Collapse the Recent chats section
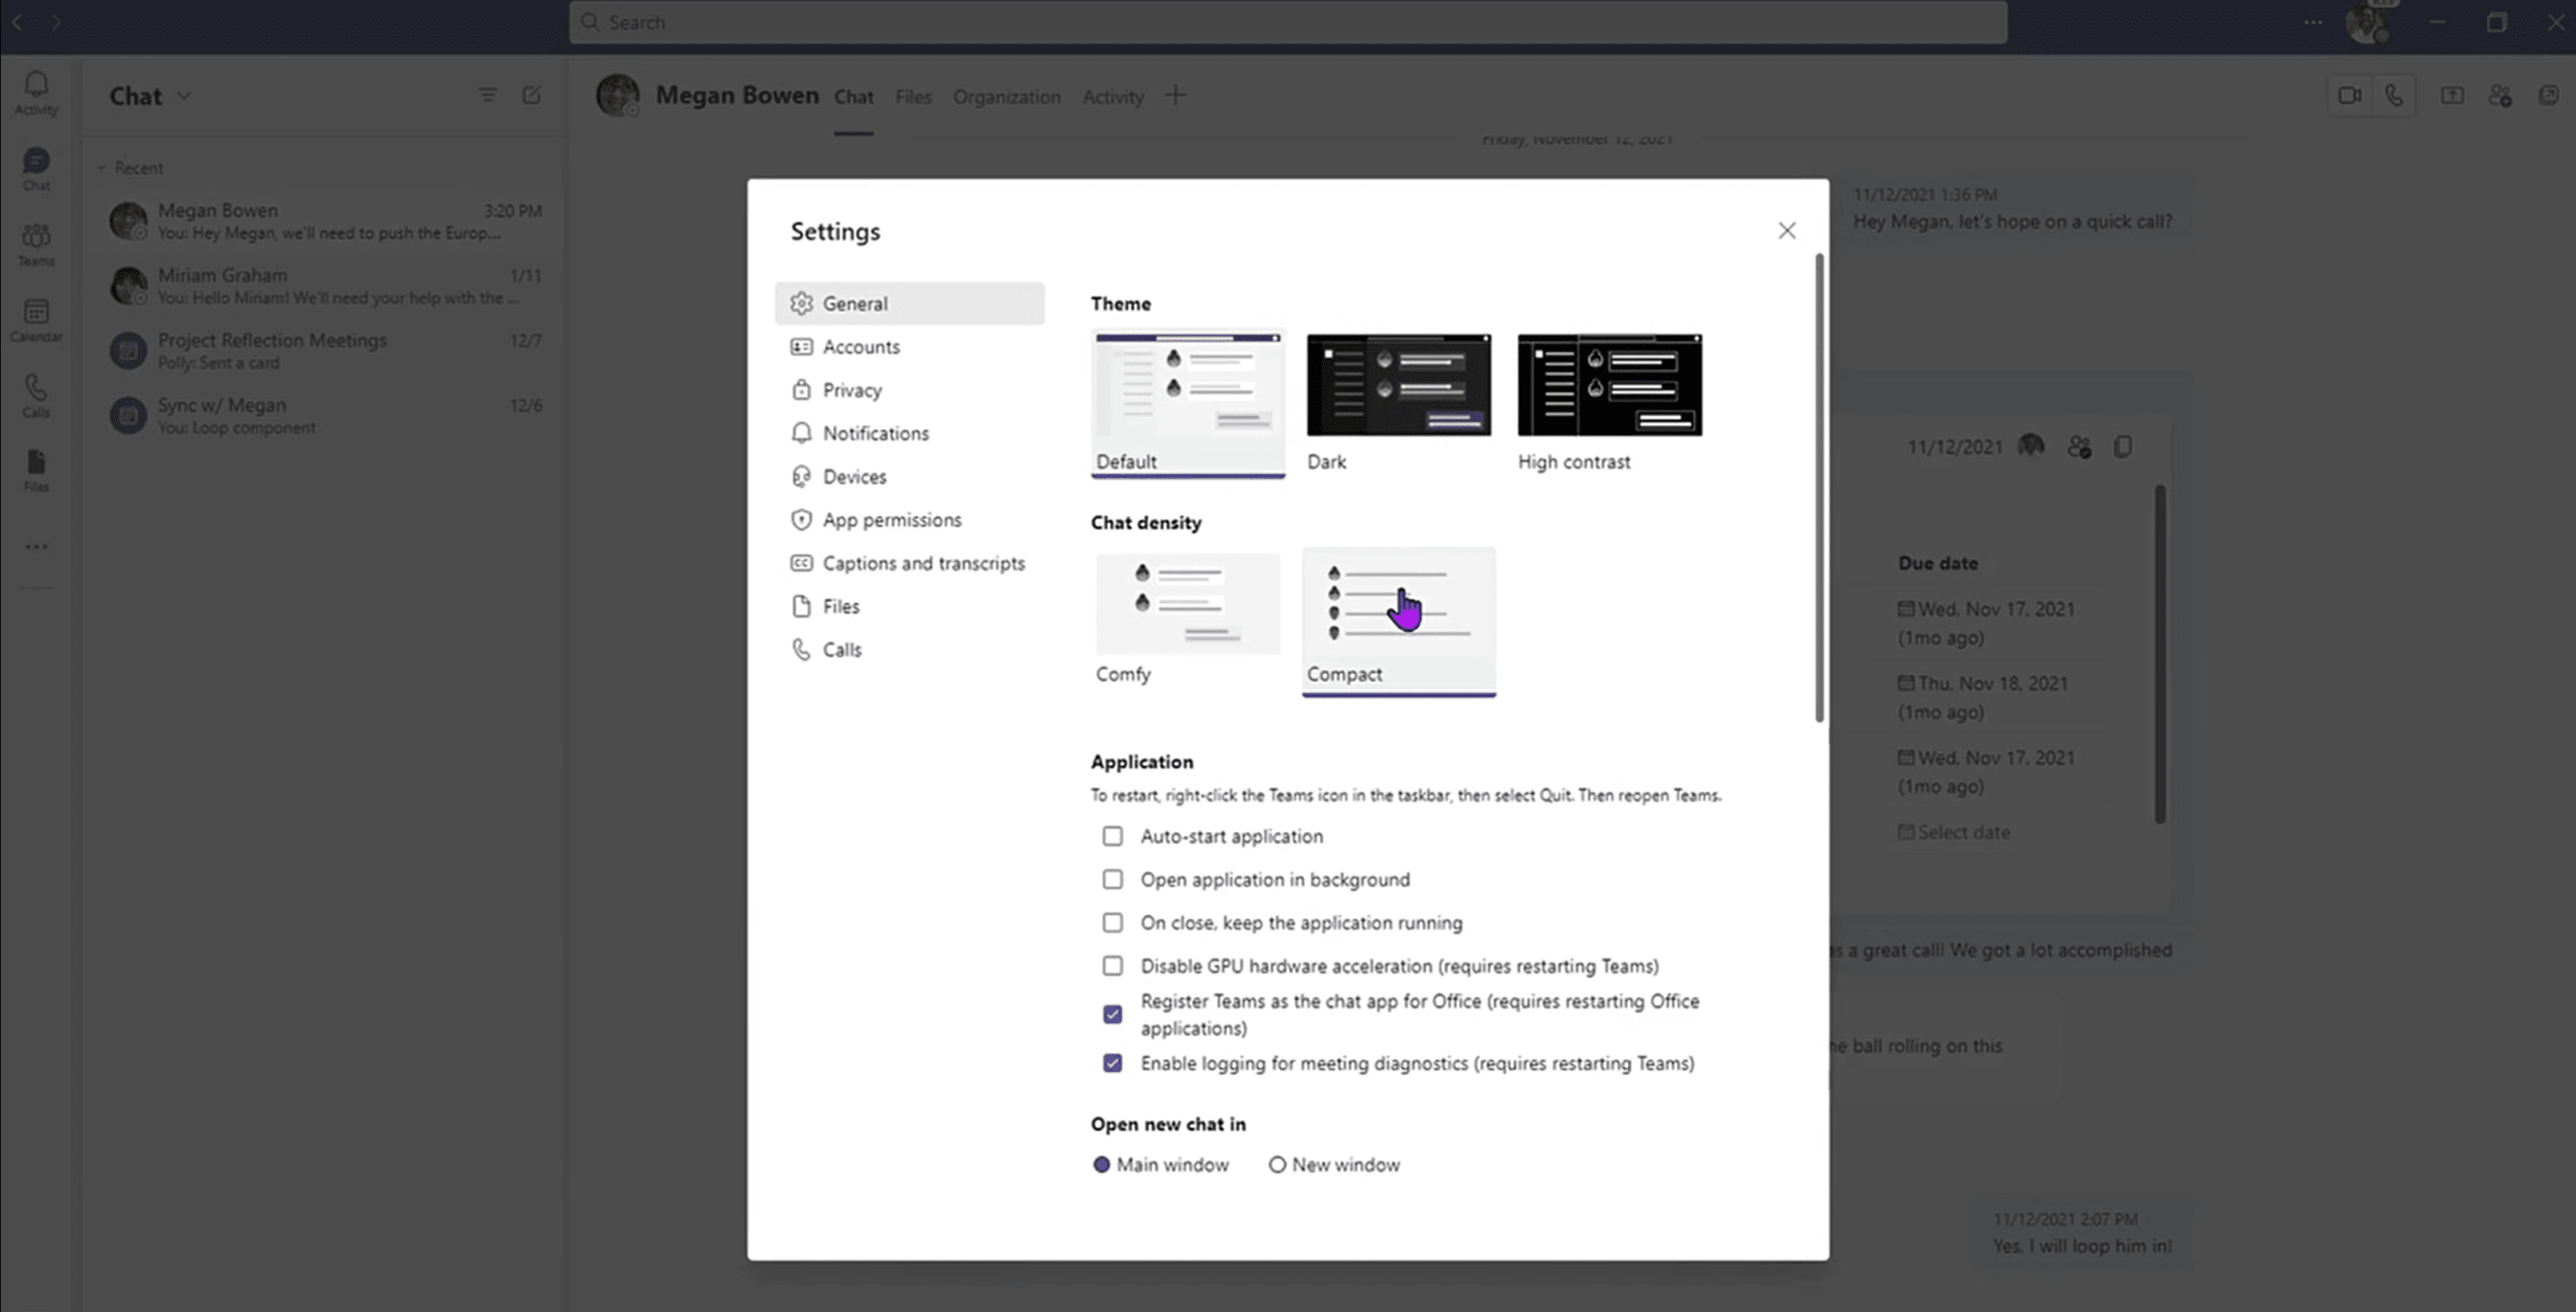The height and width of the screenshot is (1312, 2576). click(101, 168)
